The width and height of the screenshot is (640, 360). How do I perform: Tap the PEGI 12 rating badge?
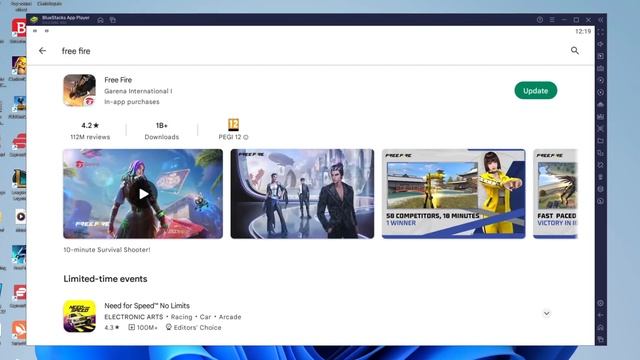click(x=233, y=124)
